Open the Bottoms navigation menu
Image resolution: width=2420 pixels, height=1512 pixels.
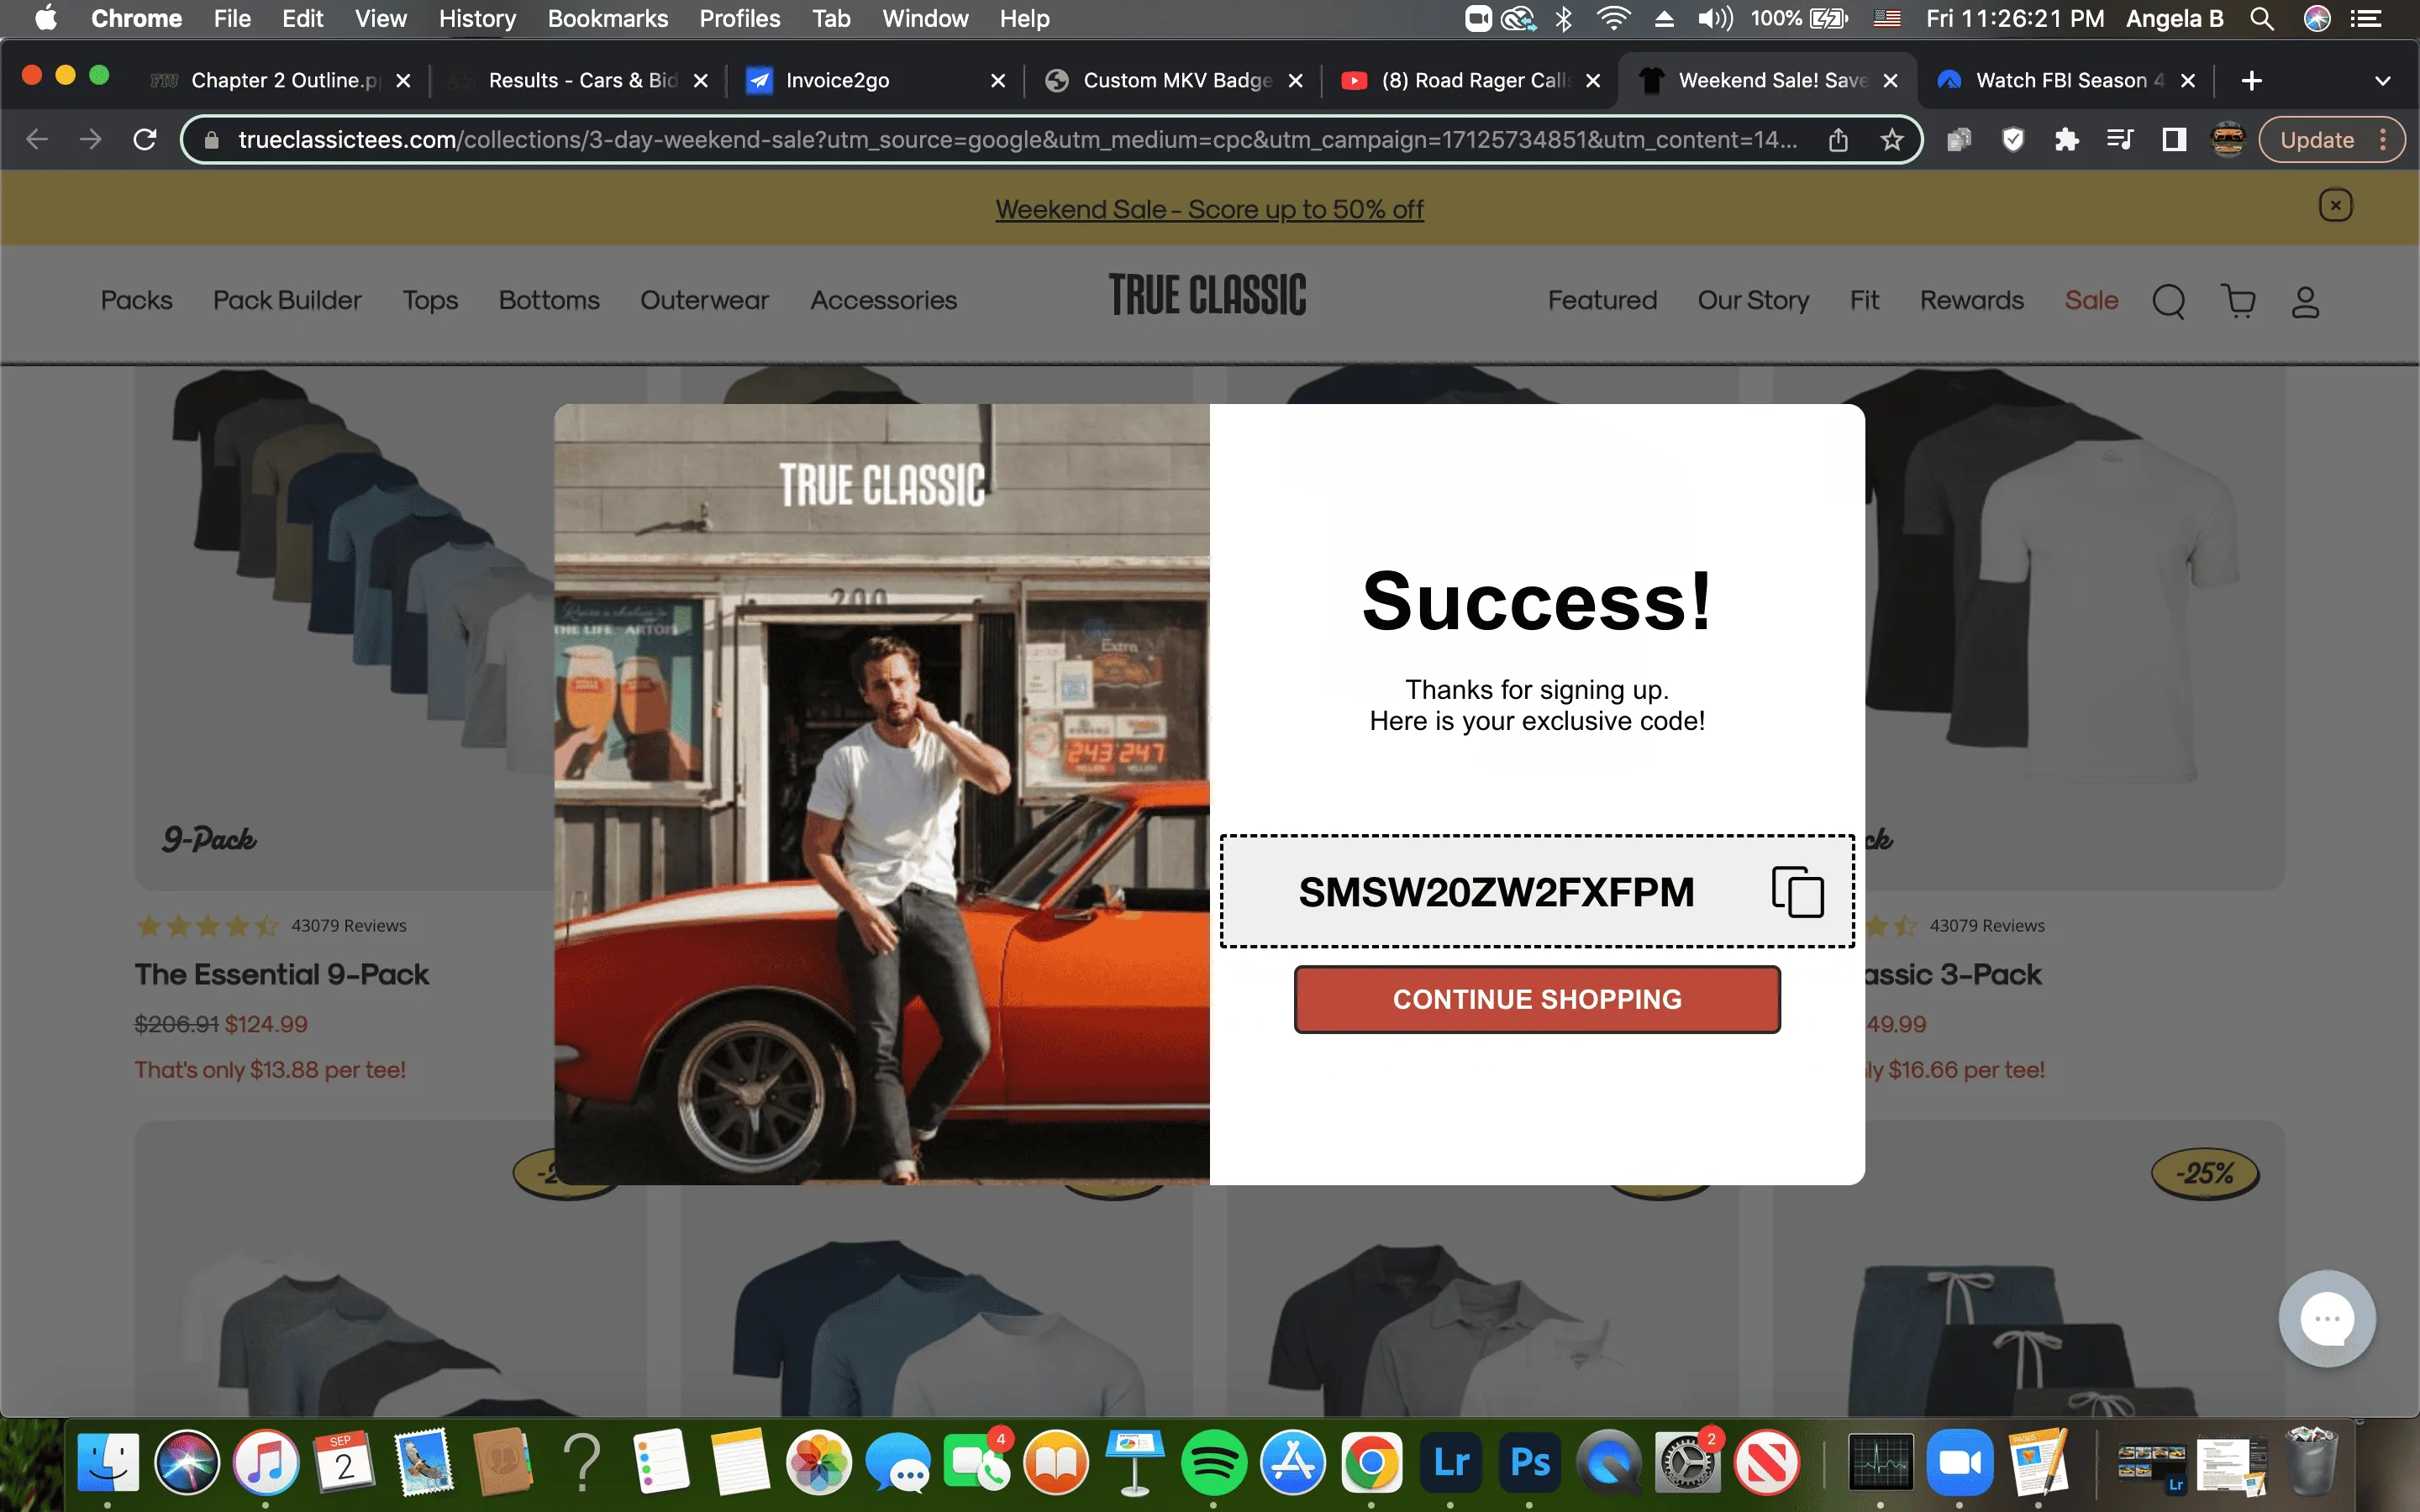click(x=549, y=300)
